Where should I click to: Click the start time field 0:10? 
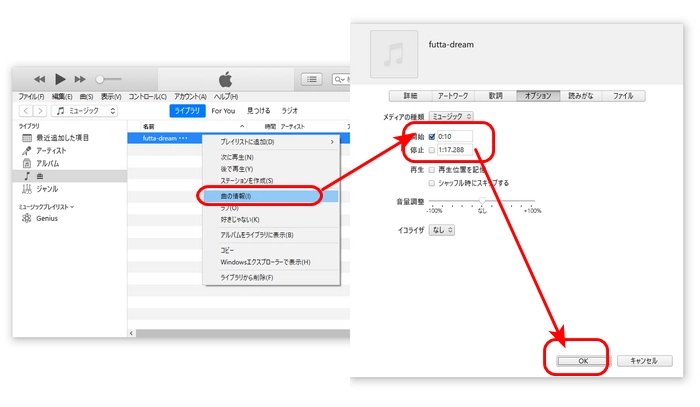point(454,137)
